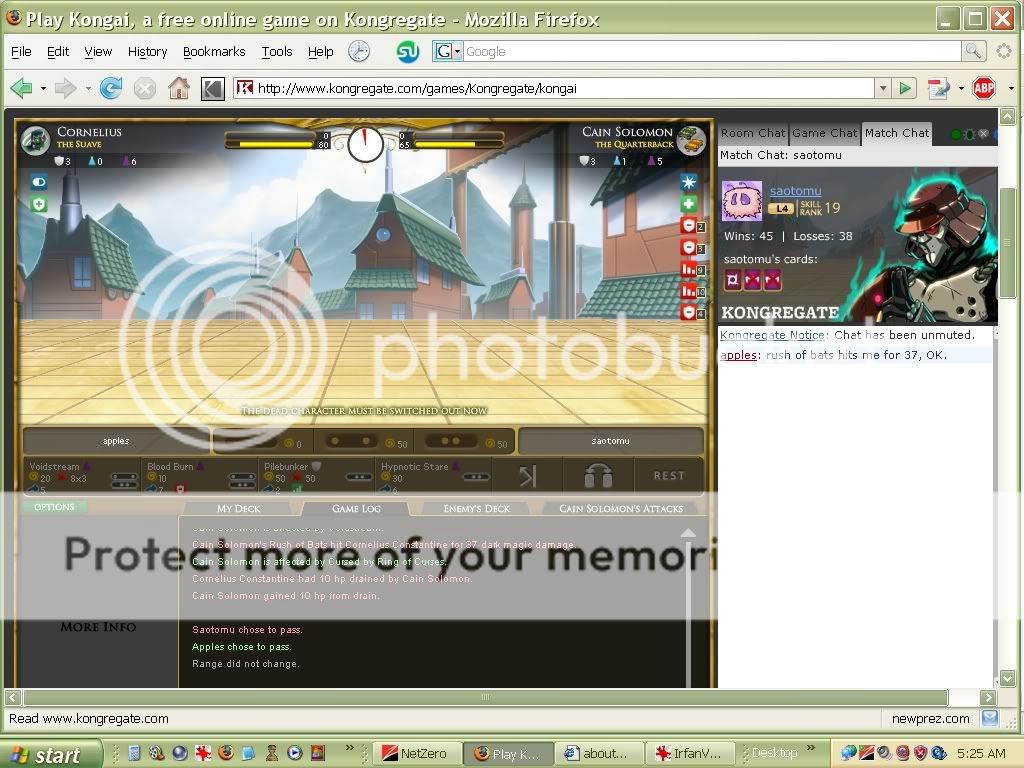
Task: Click the Options button
Action: (54, 507)
